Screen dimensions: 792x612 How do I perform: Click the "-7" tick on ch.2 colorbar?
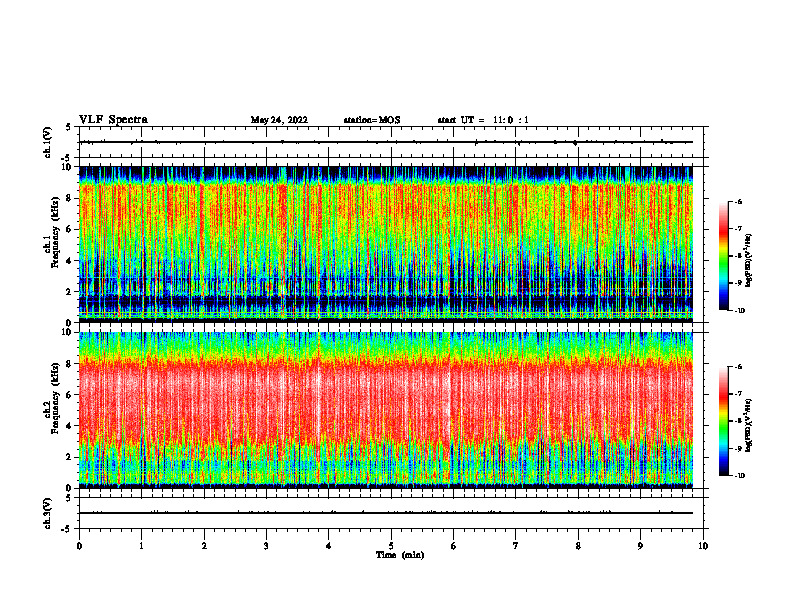[738, 394]
